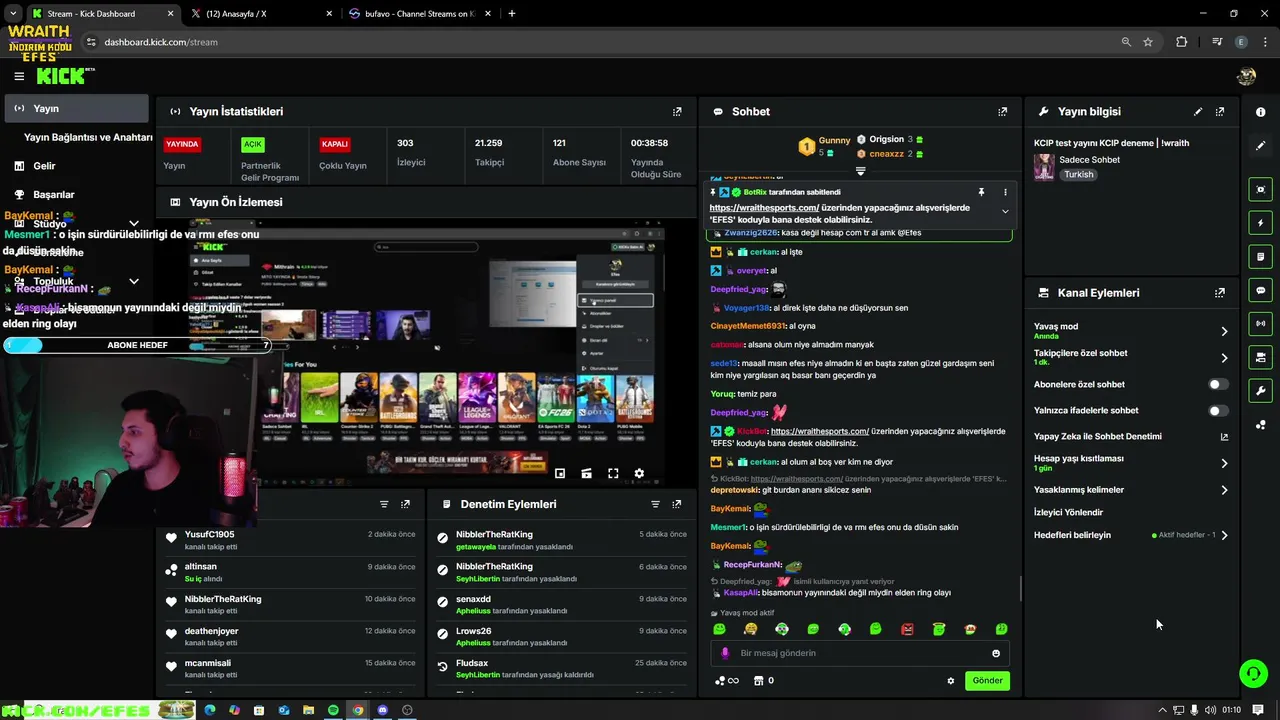Image resolution: width=1280 pixels, height=720 pixels.
Task: Expand Yasaklanmış kelimeler settings
Action: tap(1224, 490)
